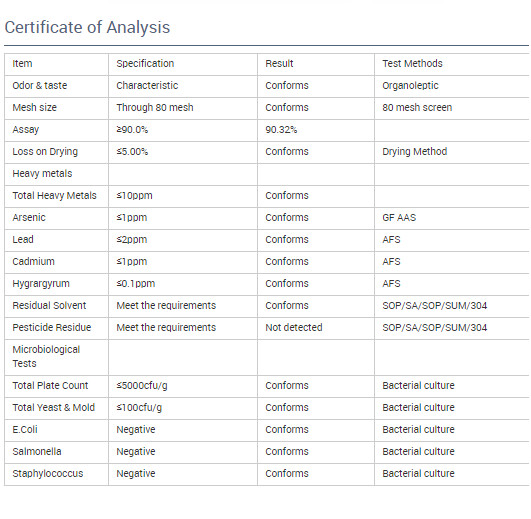The width and height of the screenshot is (531, 519).
Task: Click the Mesh size cell
Action: point(35,108)
